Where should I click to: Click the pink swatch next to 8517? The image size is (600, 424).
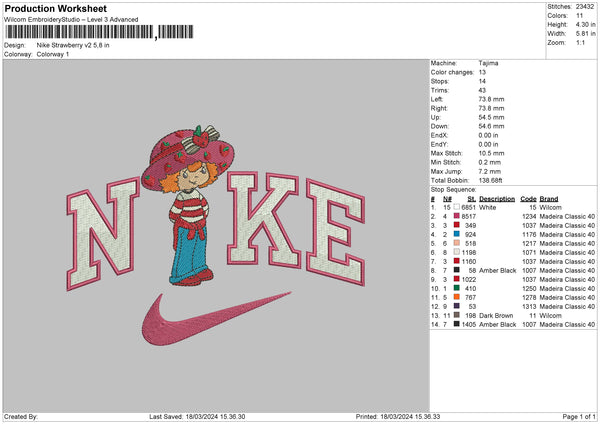click(457, 216)
